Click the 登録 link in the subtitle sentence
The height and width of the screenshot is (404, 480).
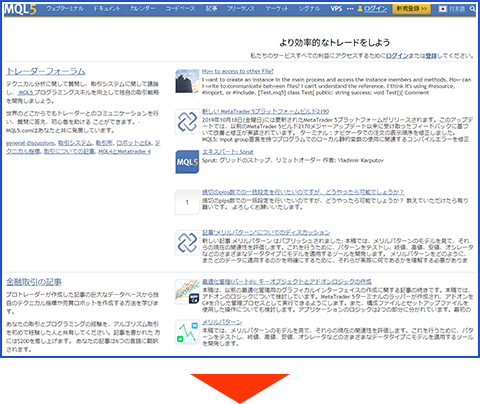(x=431, y=56)
